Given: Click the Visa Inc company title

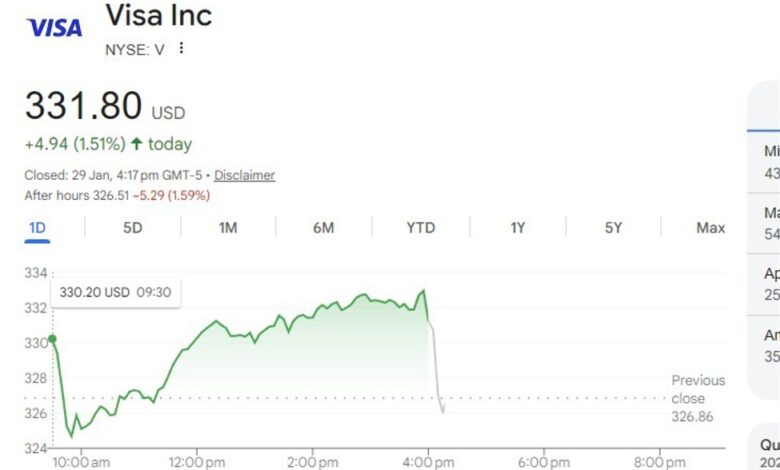Looking at the screenshot, I should [x=158, y=16].
